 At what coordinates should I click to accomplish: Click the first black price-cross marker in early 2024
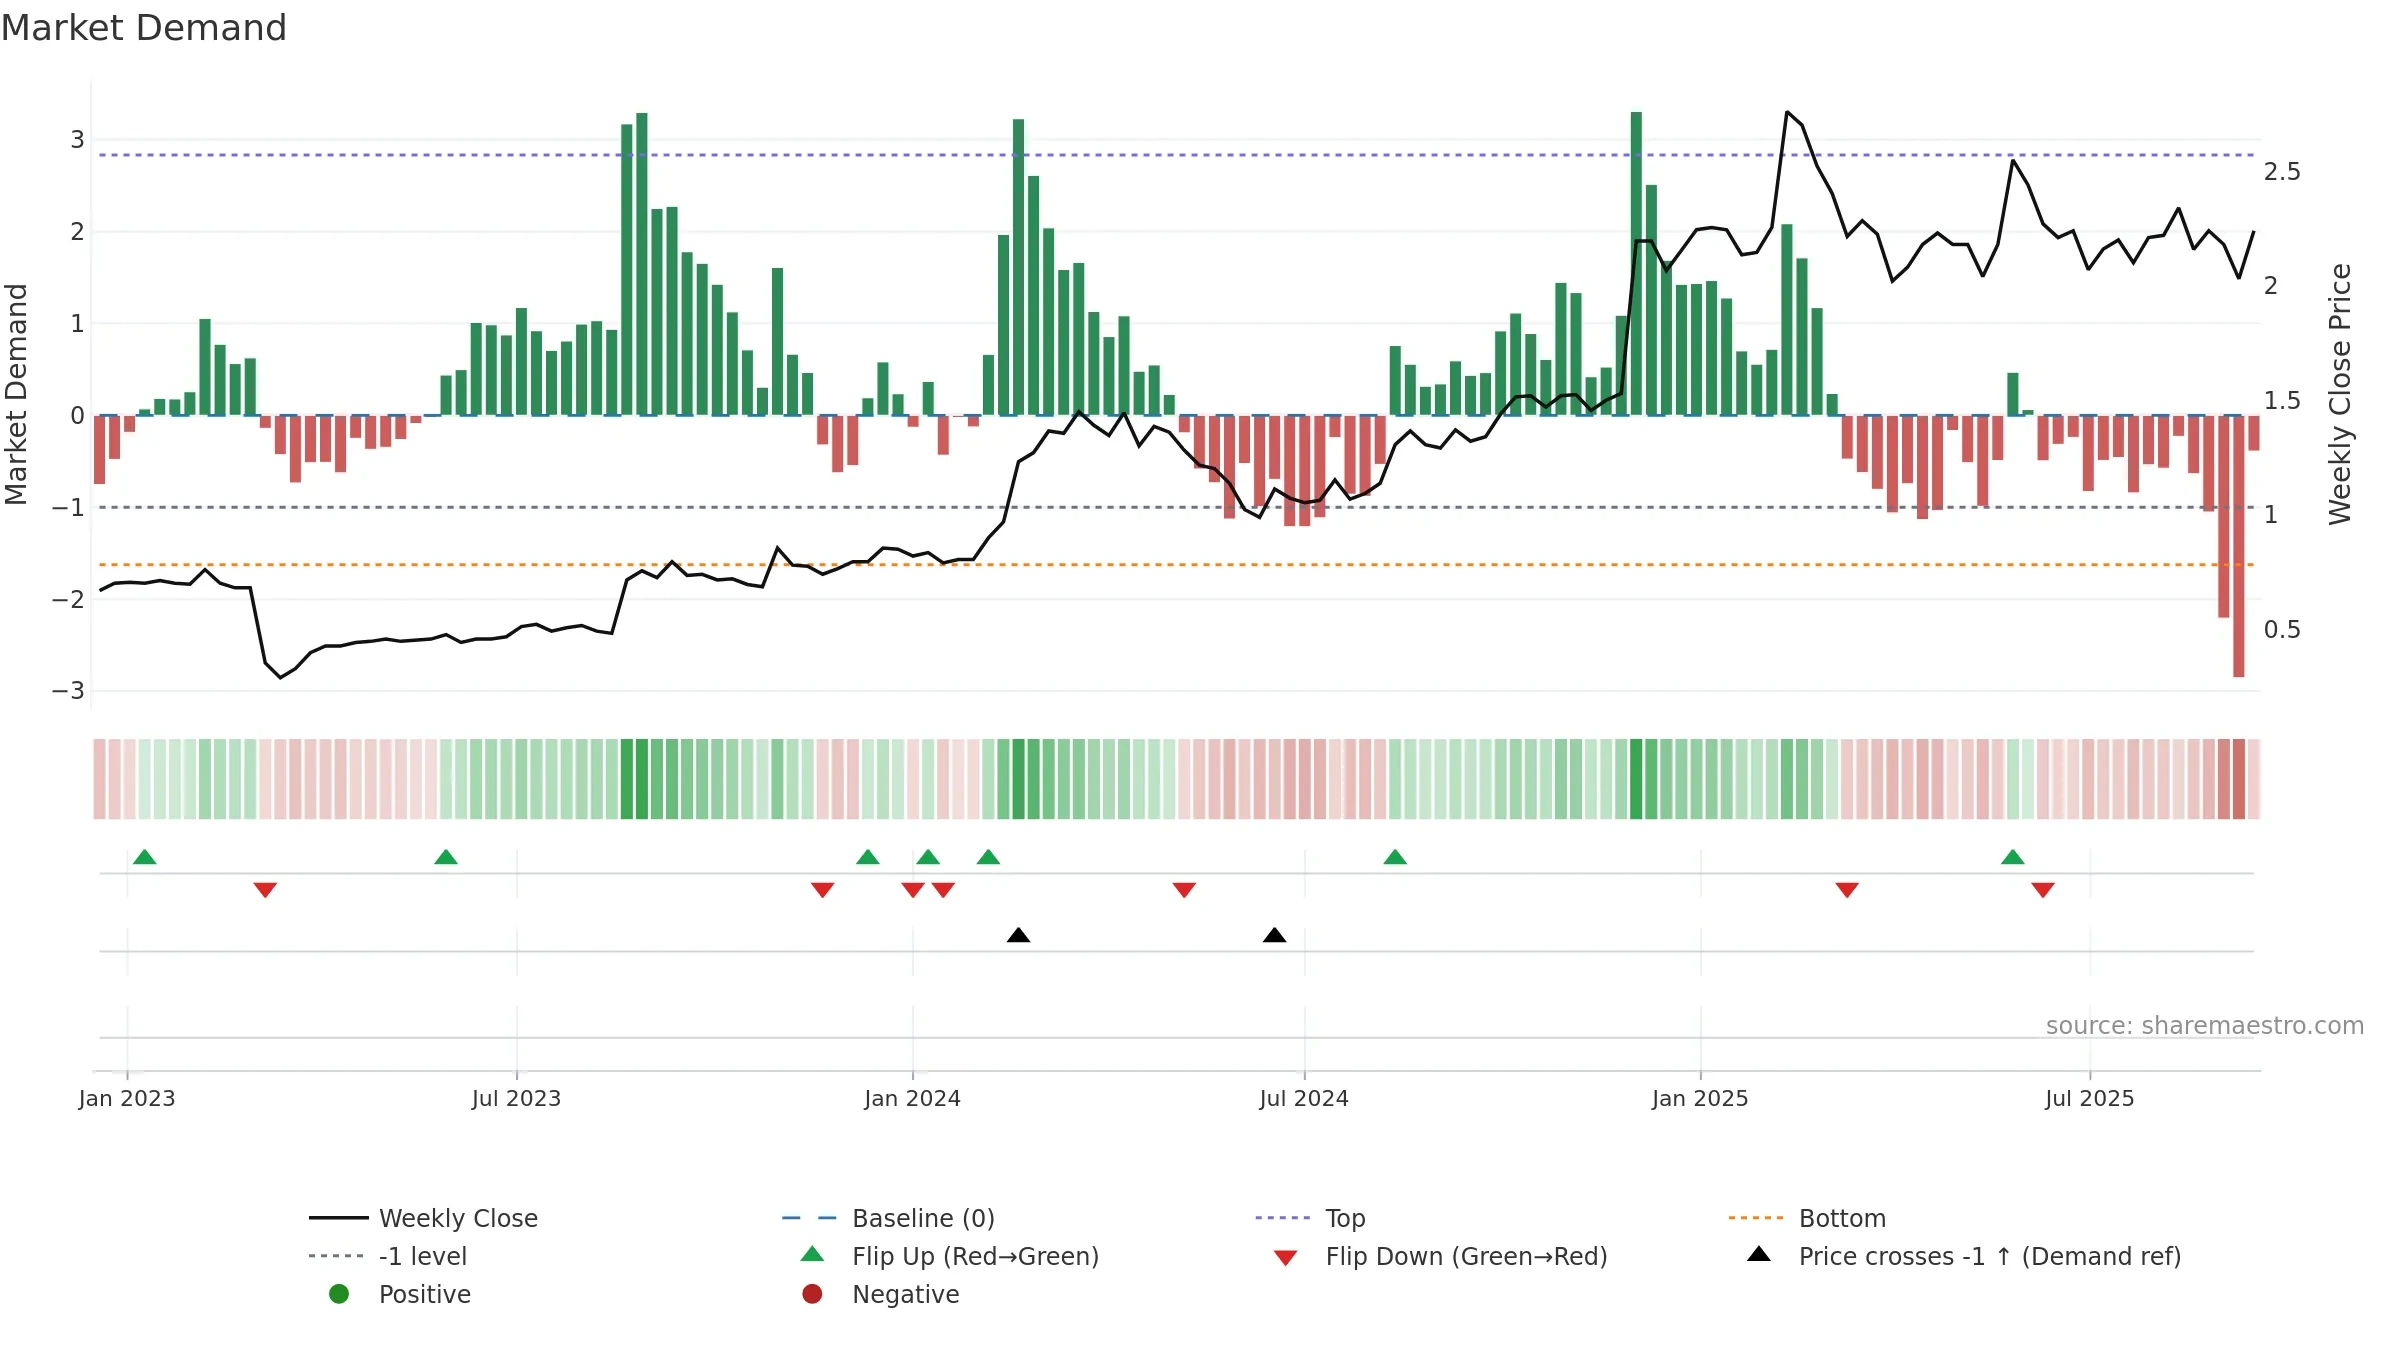pyautogui.click(x=1018, y=935)
